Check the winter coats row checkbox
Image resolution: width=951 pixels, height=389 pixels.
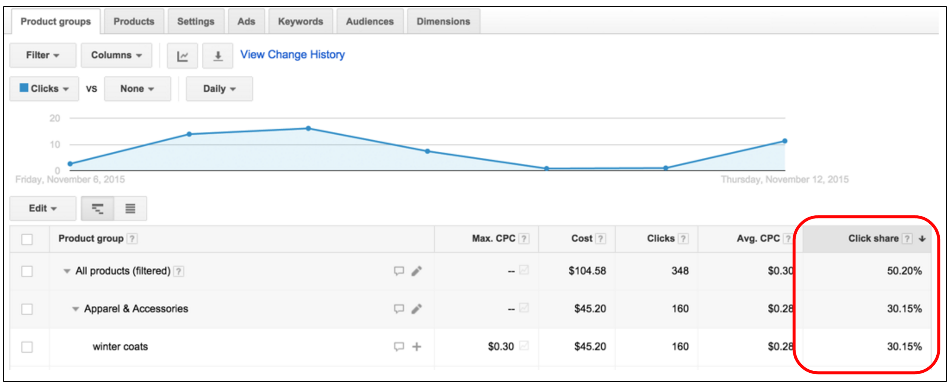pyautogui.click(x=27, y=347)
